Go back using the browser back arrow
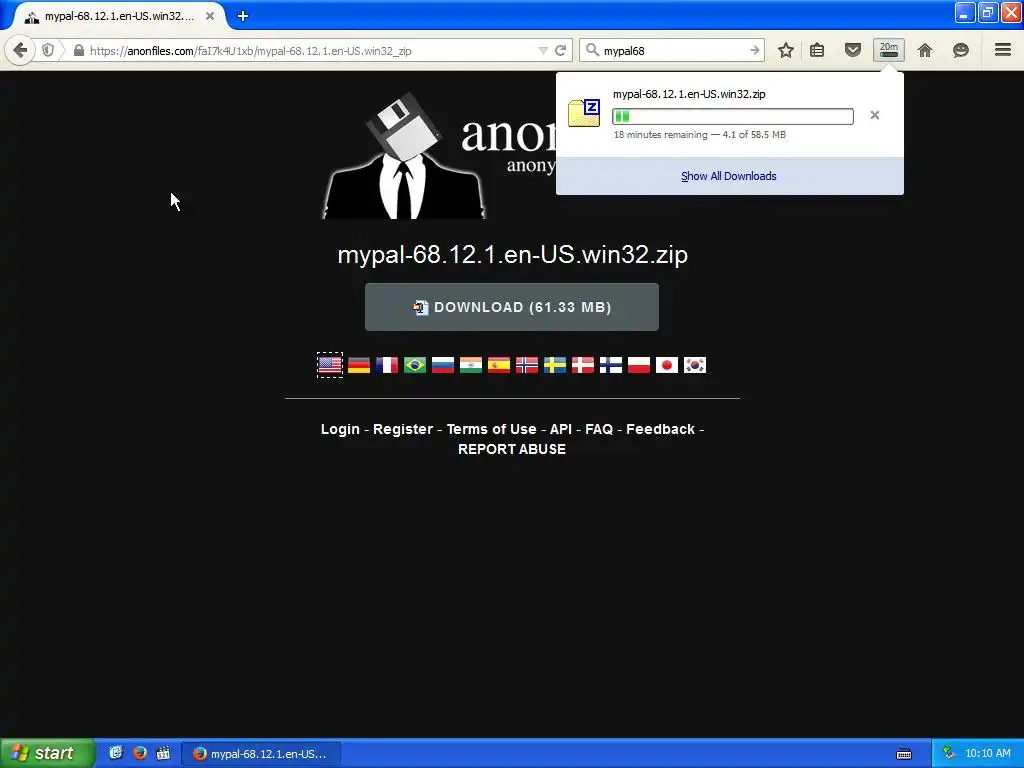 coord(20,50)
